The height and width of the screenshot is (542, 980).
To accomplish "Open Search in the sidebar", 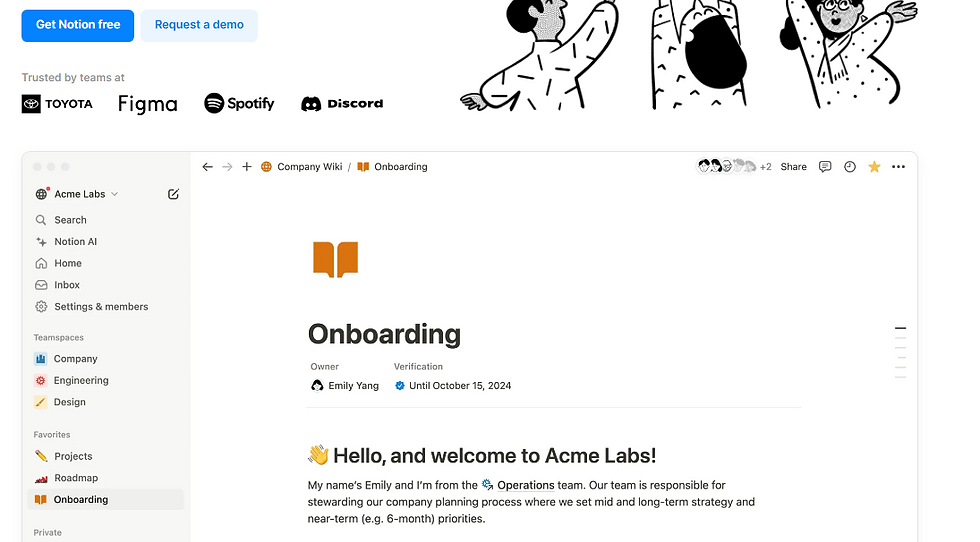I will pos(70,220).
